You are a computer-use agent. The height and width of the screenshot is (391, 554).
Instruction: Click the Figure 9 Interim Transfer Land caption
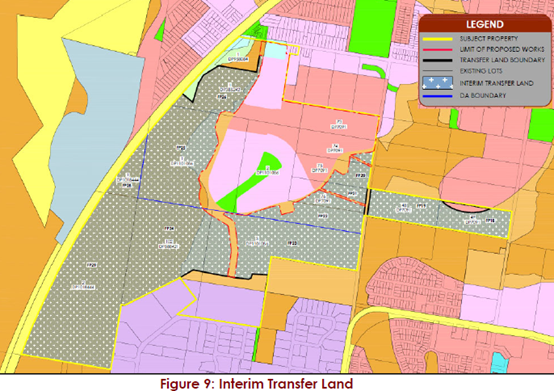(257, 383)
